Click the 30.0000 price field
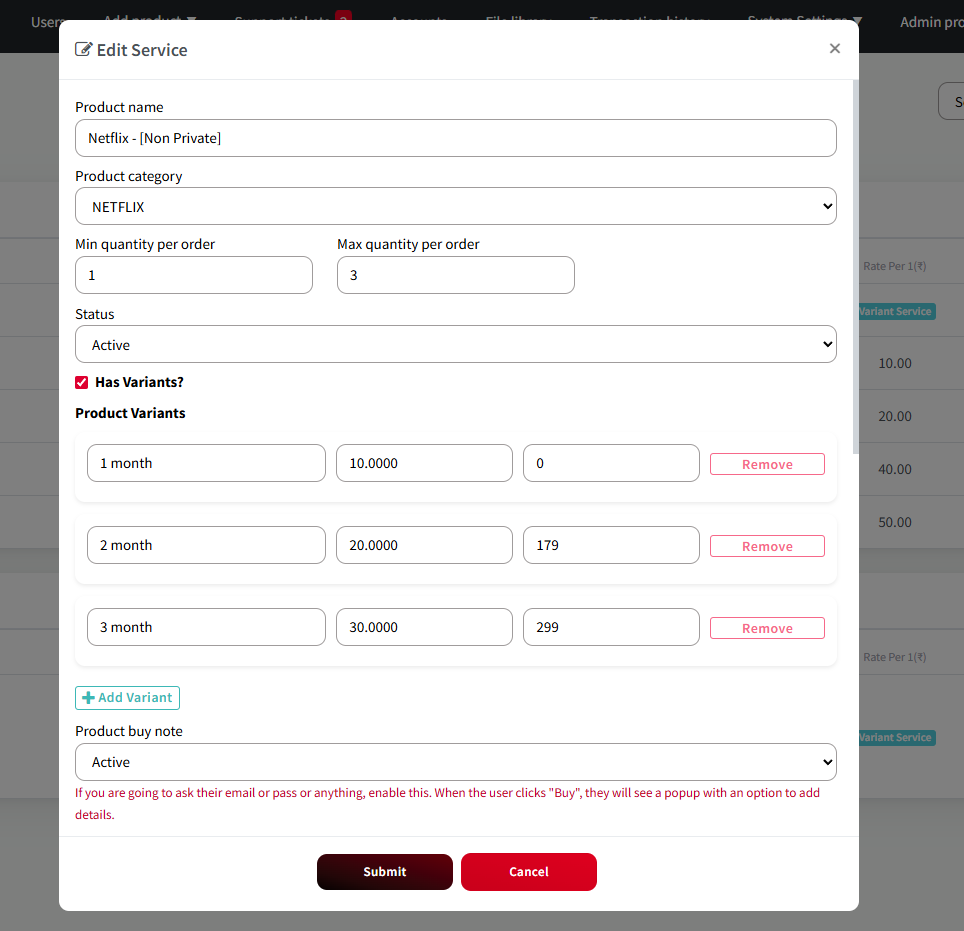964x931 pixels. tap(424, 627)
